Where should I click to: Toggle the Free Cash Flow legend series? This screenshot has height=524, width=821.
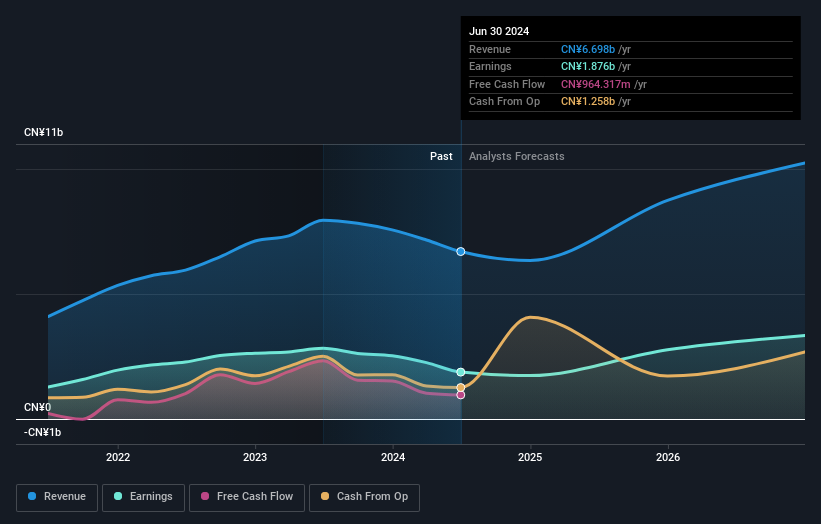(x=247, y=497)
